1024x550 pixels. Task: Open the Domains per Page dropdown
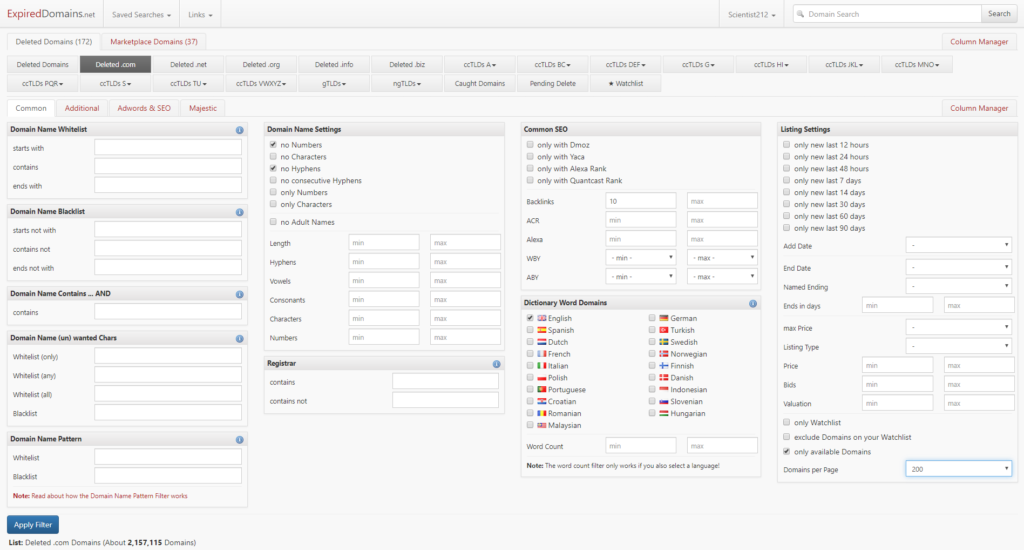[959, 468]
